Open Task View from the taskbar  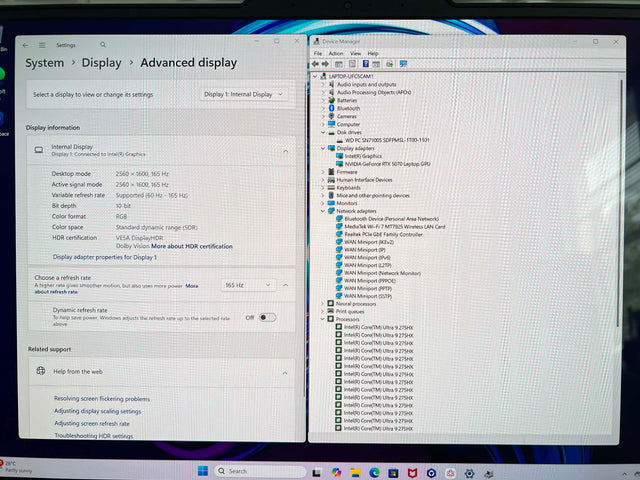pyautogui.click(x=316, y=473)
